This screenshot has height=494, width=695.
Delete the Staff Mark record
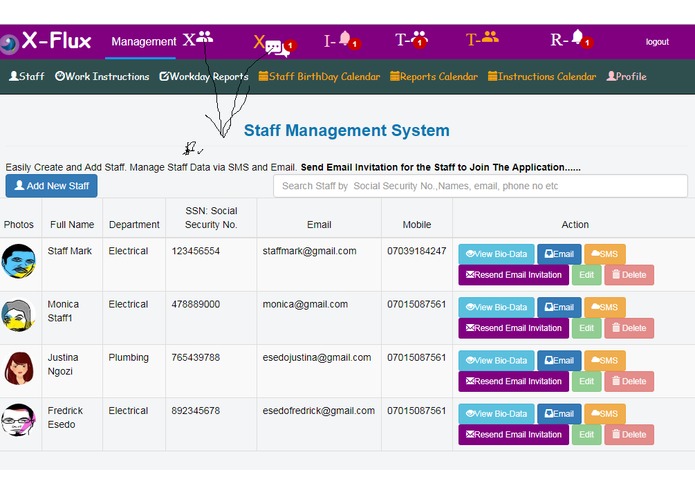point(629,275)
